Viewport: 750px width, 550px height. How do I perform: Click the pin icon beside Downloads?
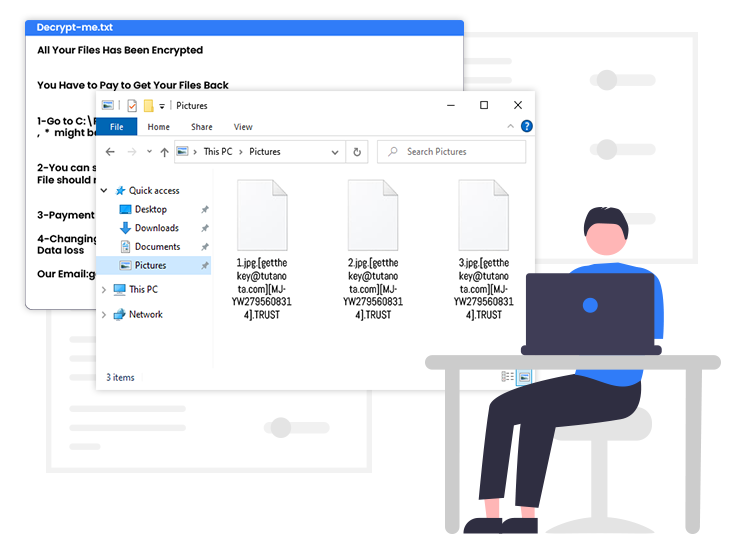tap(205, 228)
